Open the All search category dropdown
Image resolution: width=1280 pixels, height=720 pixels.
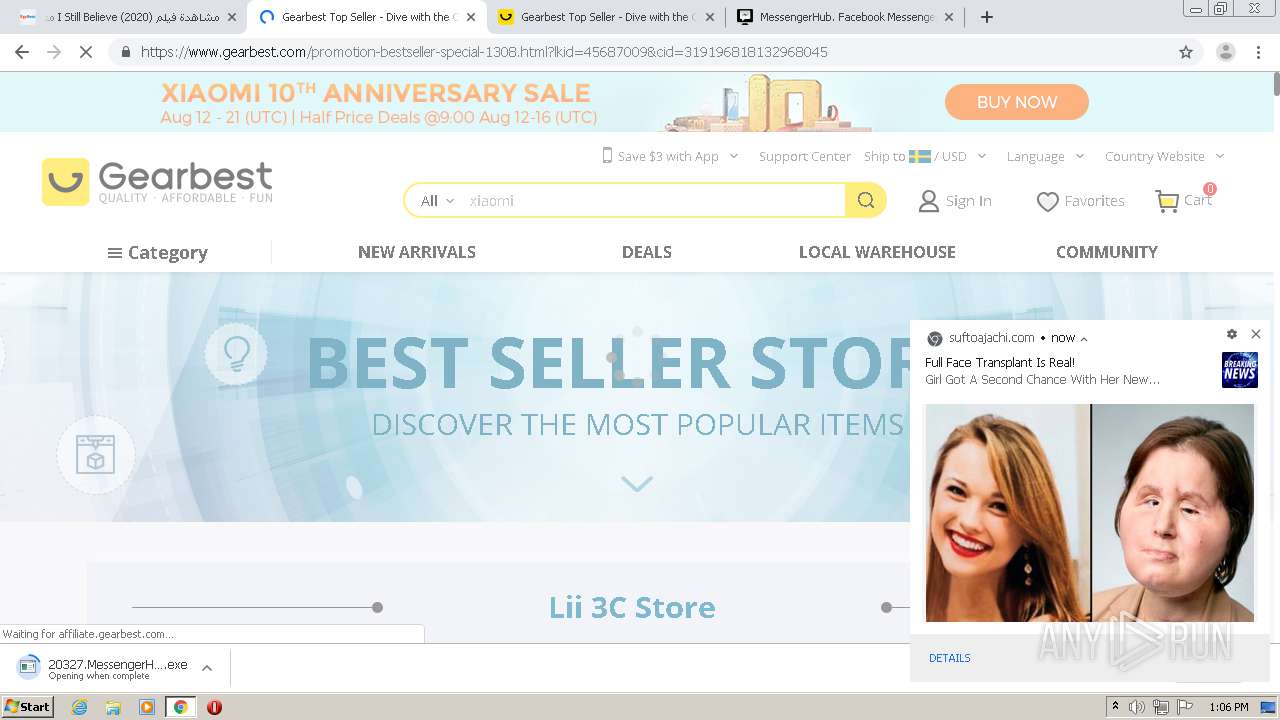click(x=437, y=201)
